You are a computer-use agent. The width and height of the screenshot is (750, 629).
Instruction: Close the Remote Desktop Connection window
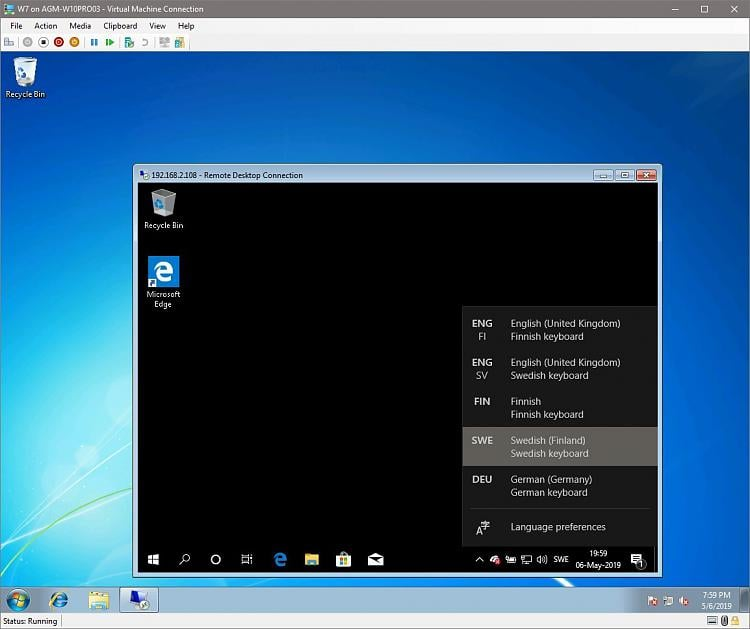point(646,175)
